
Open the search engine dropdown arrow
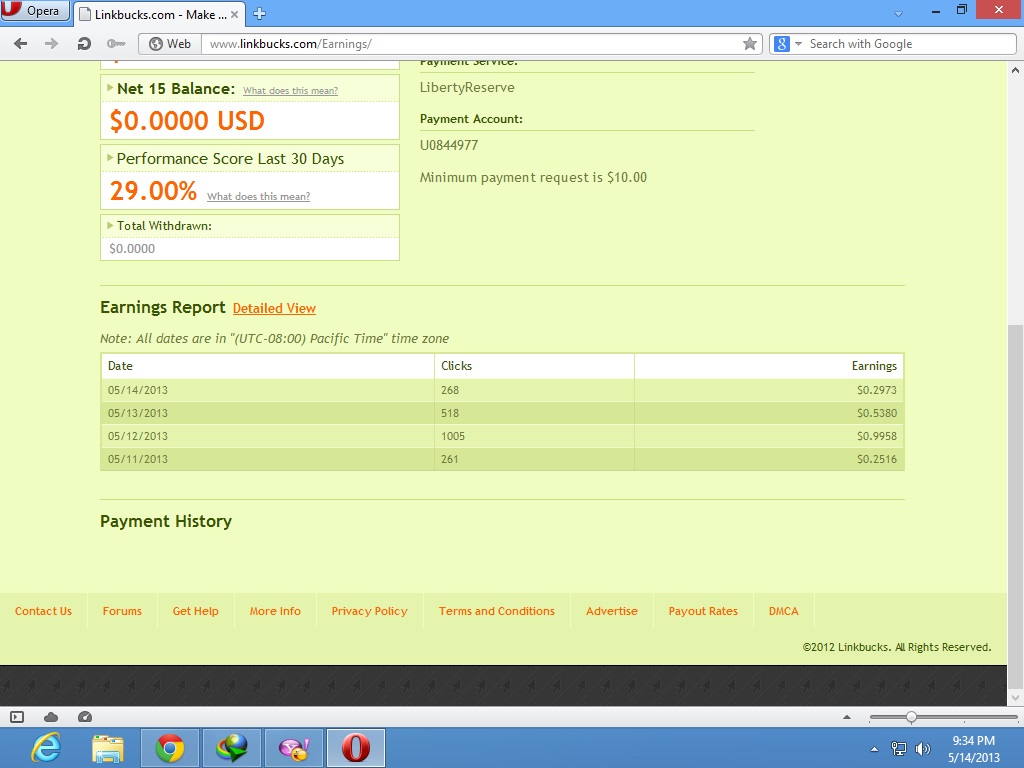pos(798,44)
